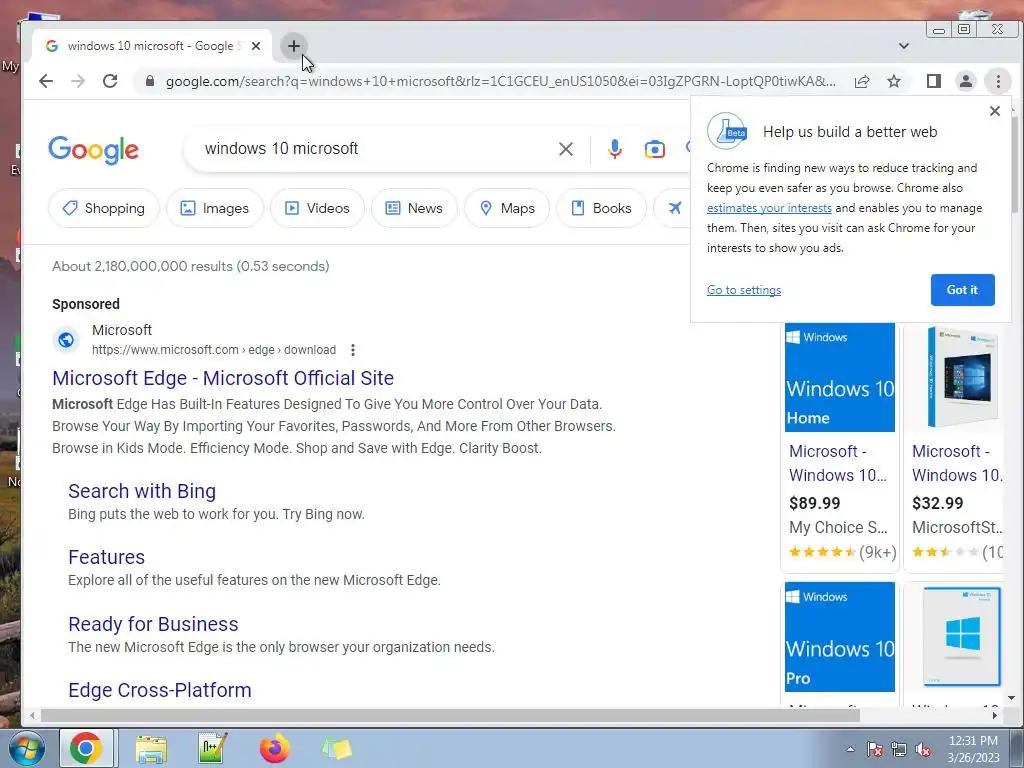Screen dimensions: 1024x768
Task: Close the 'windows 10 microsoft' tab
Action: click(256, 46)
